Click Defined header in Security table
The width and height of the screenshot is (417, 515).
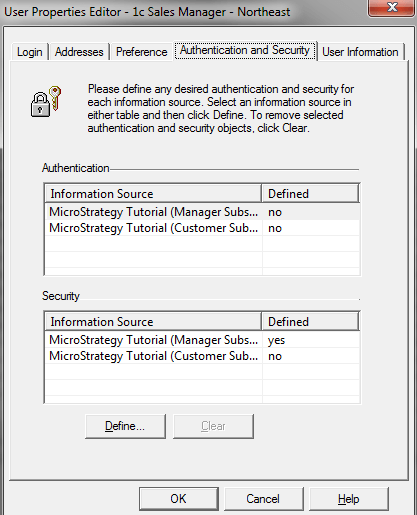click(310, 322)
